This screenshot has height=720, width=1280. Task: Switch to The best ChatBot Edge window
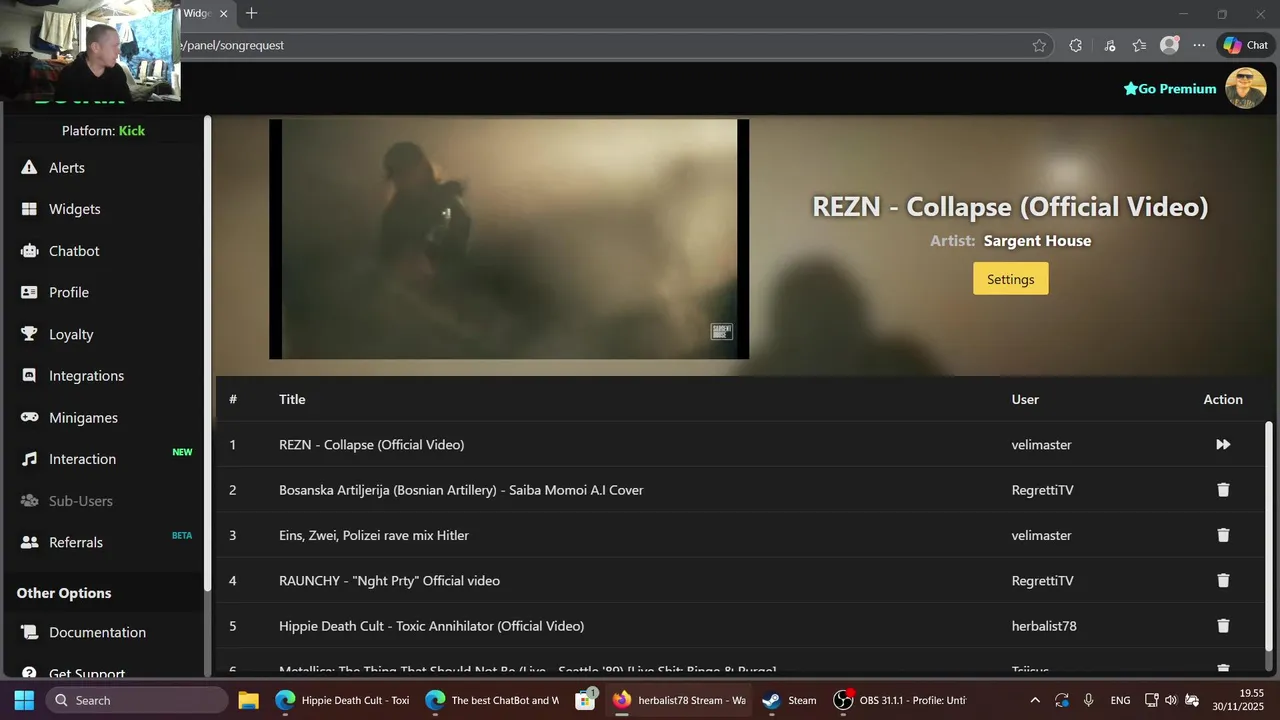point(492,700)
